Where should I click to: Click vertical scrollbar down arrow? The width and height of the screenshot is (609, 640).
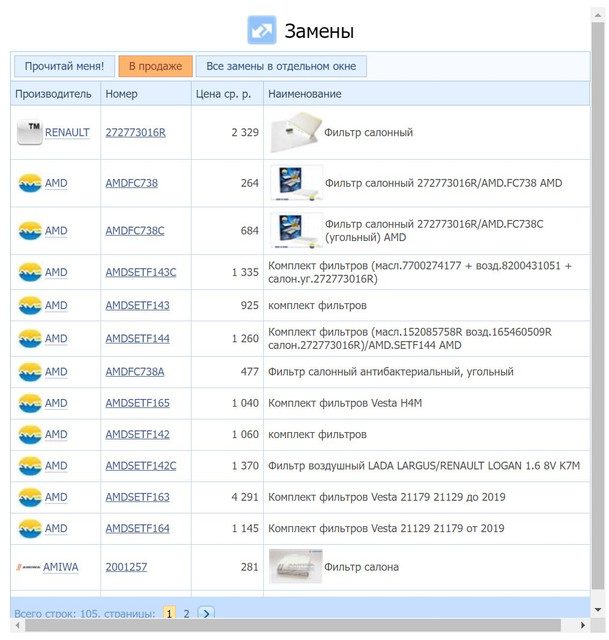pos(598,610)
